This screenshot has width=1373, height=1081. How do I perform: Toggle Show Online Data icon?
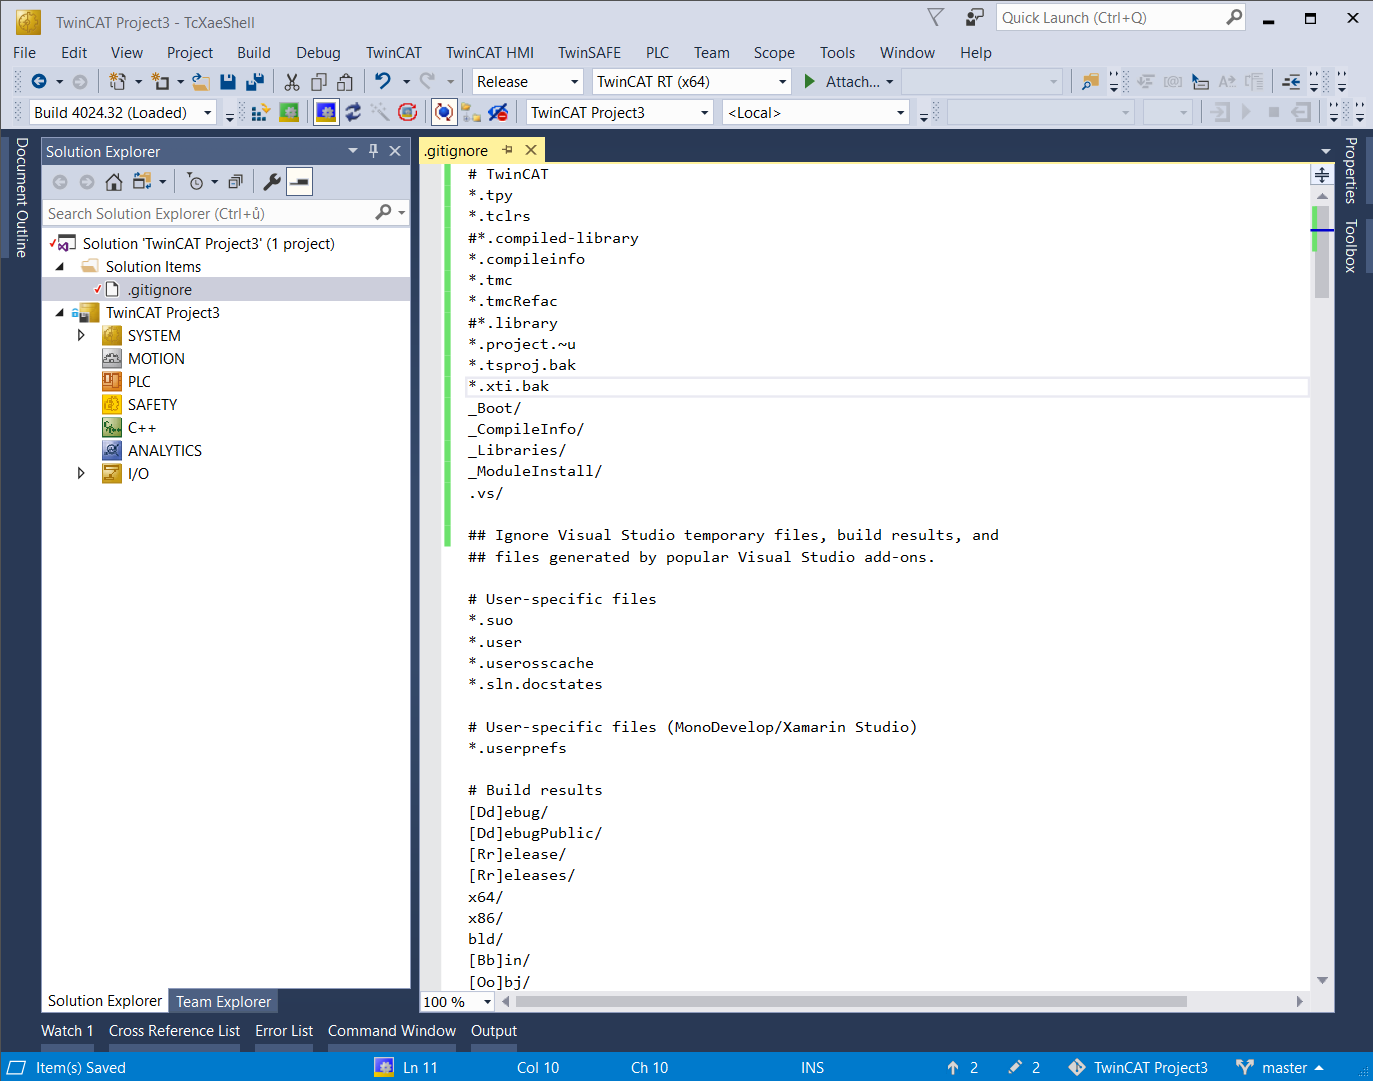(x=444, y=112)
